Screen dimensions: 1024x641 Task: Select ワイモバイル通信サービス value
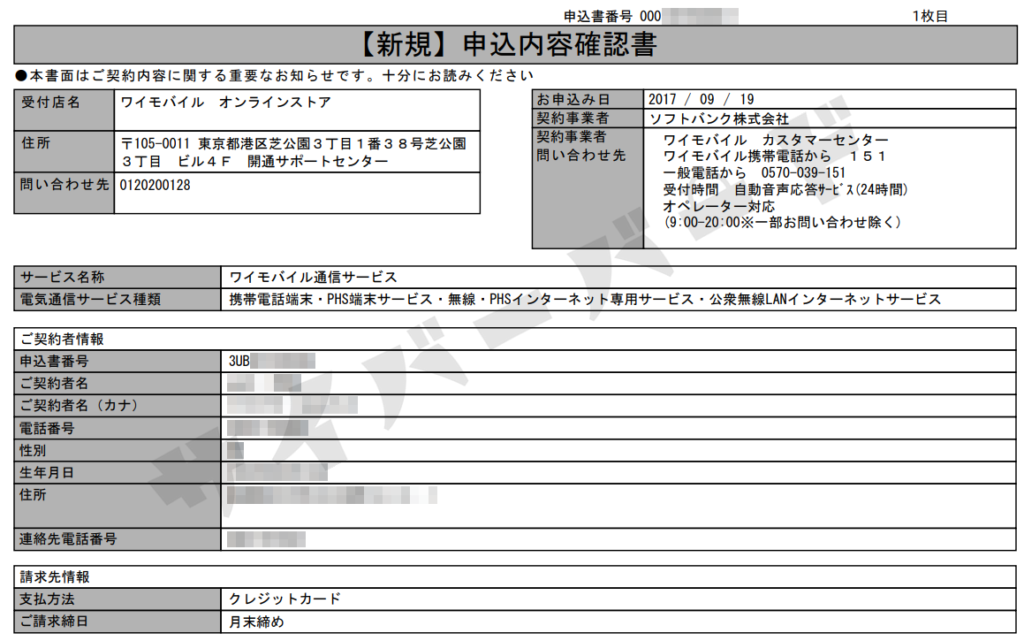(313, 277)
